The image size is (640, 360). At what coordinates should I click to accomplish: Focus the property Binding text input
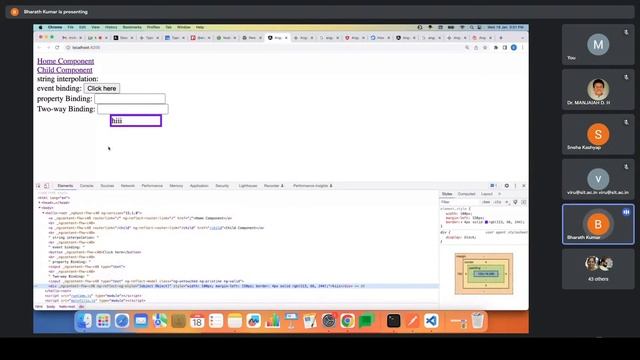click(x=130, y=99)
